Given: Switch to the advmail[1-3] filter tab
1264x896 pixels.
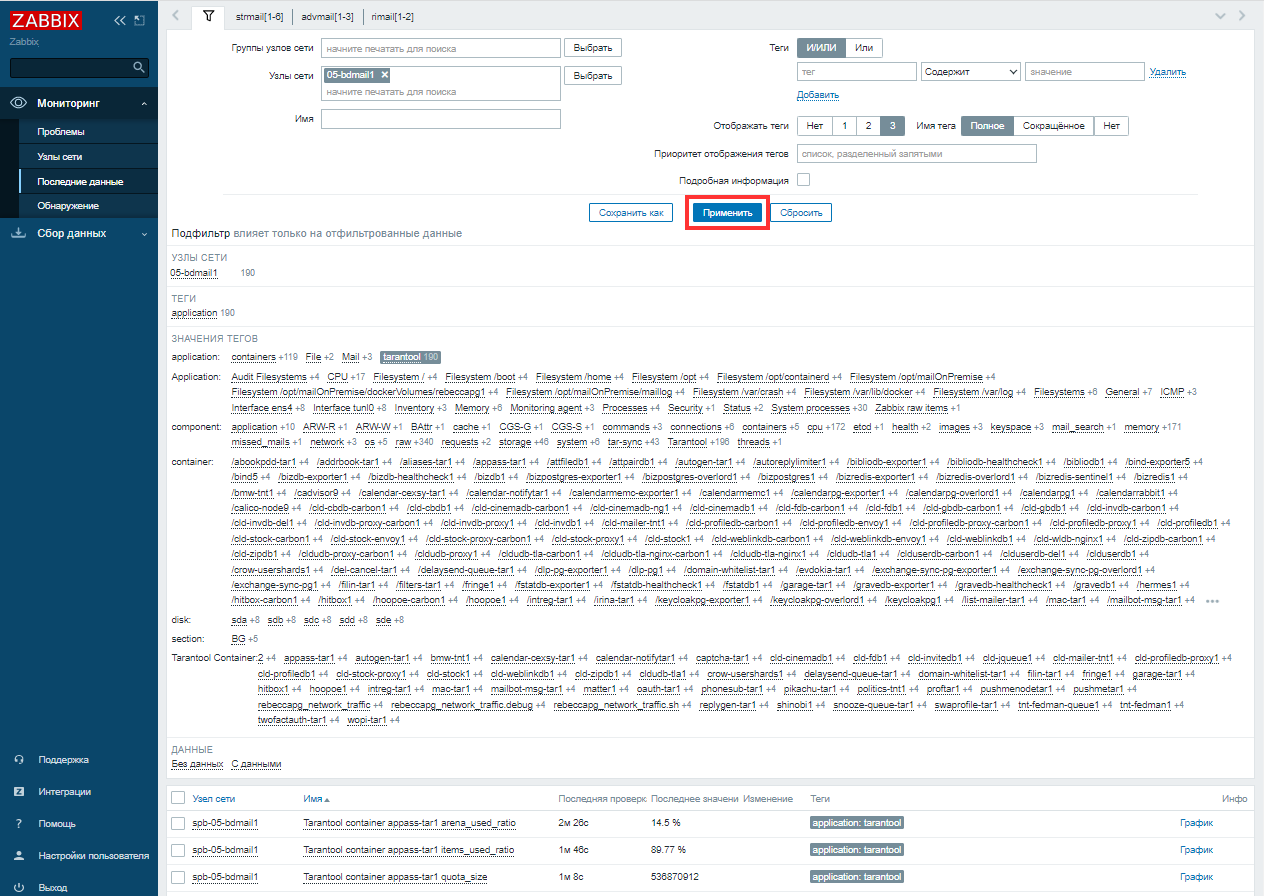Looking at the screenshot, I should pyautogui.click(x=327, y=17).
